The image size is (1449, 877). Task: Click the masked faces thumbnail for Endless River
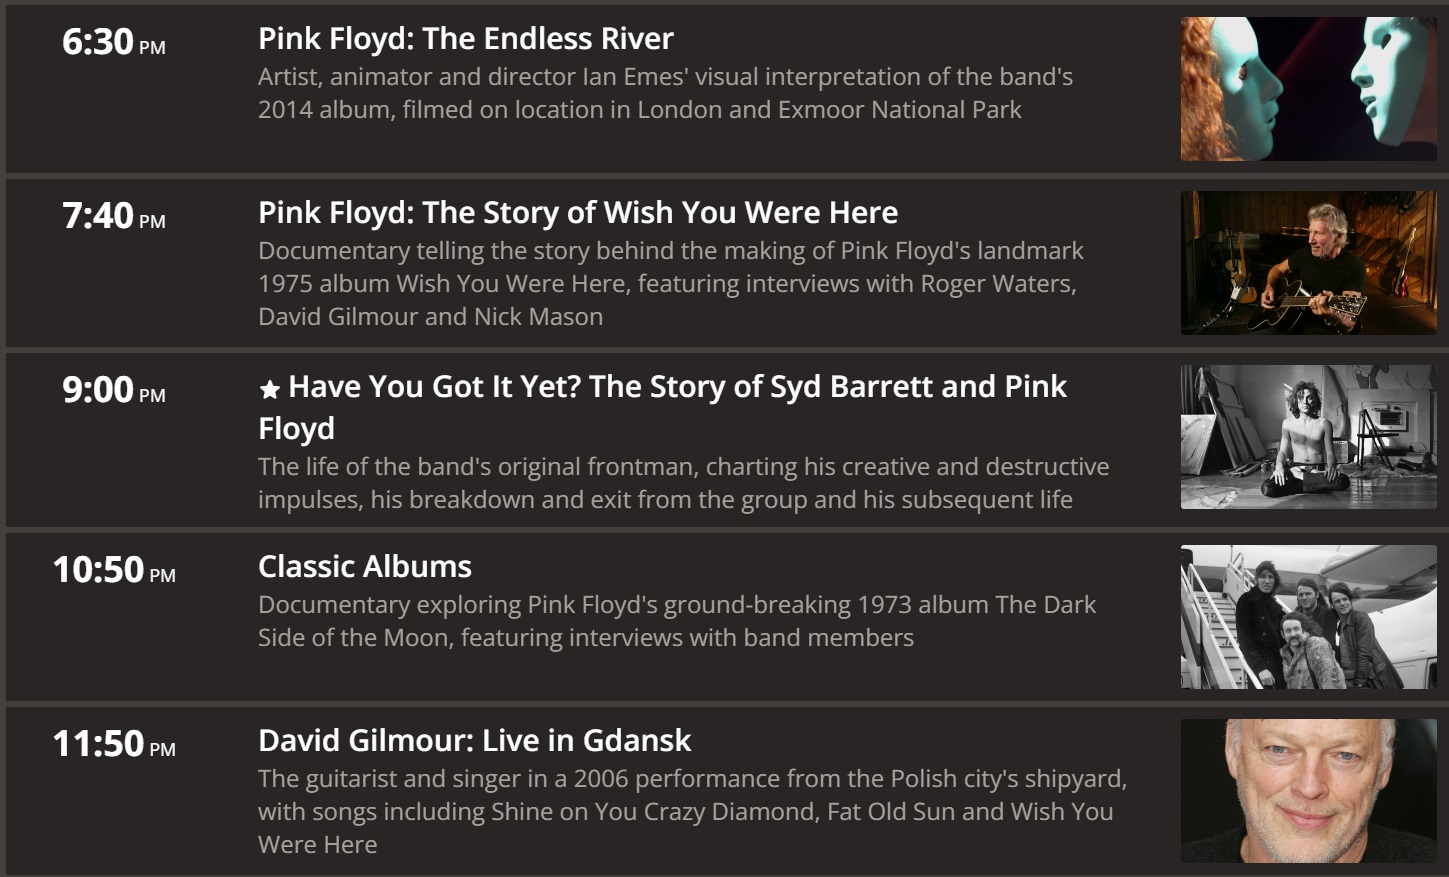1308,89
